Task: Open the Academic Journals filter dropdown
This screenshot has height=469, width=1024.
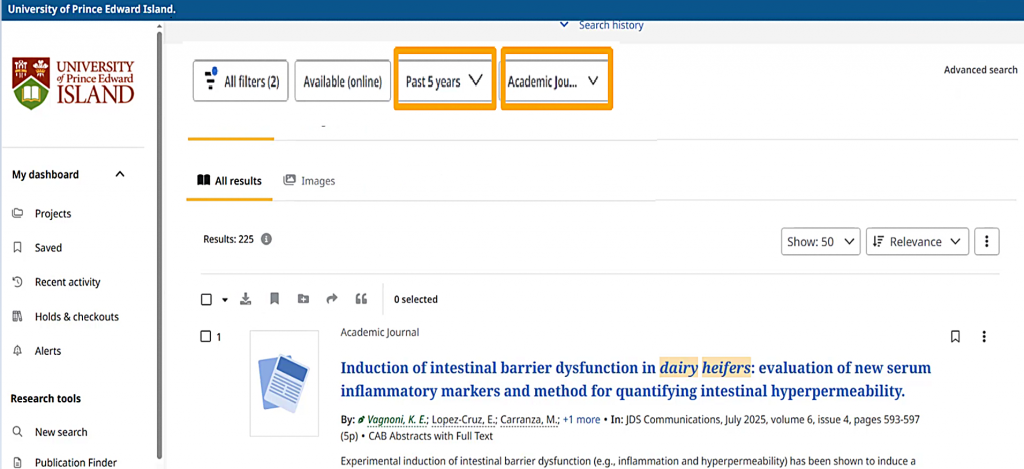Action: click(x=556, y=82)
